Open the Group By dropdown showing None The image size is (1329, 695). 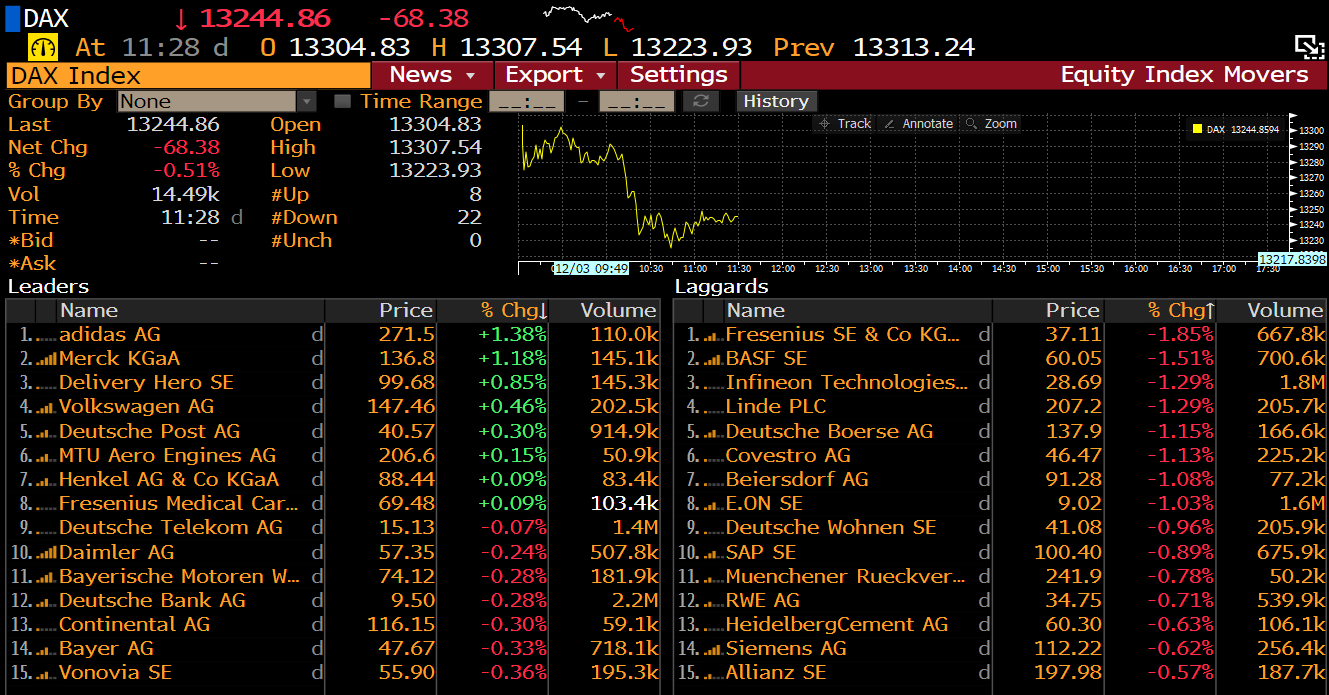click(x=217, y=101)
